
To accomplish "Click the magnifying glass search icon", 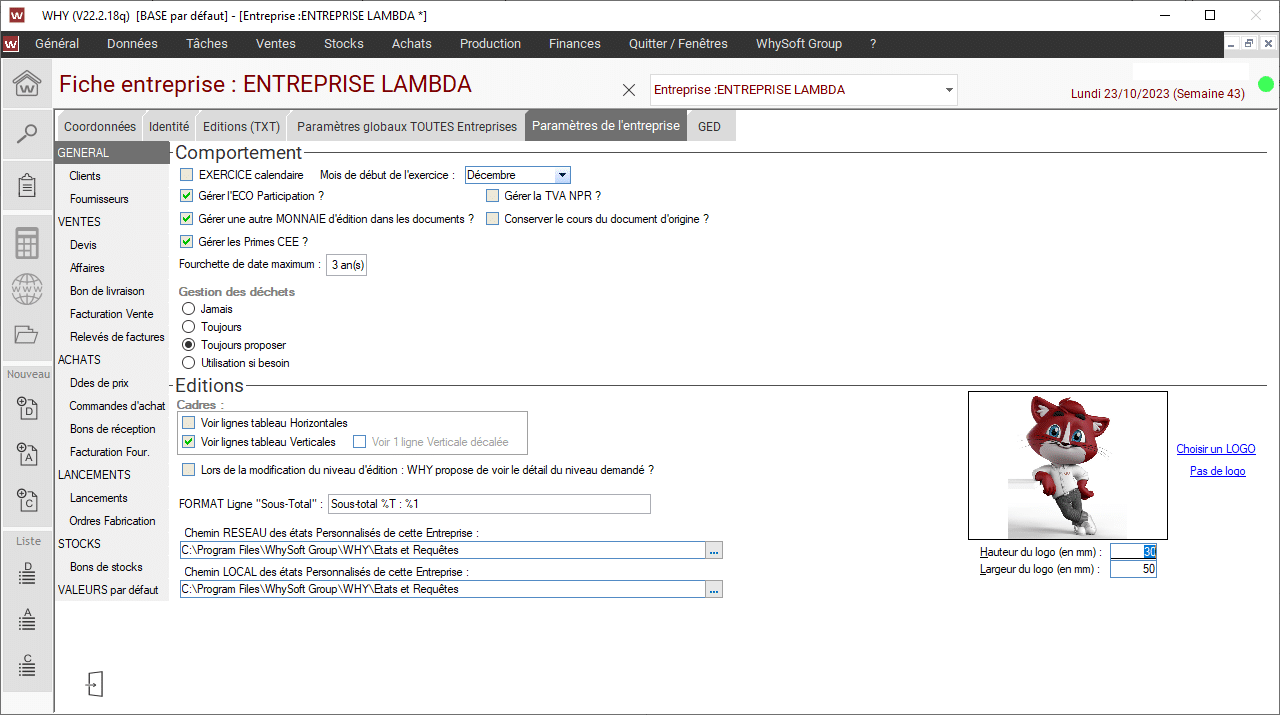I will (26, 134).
